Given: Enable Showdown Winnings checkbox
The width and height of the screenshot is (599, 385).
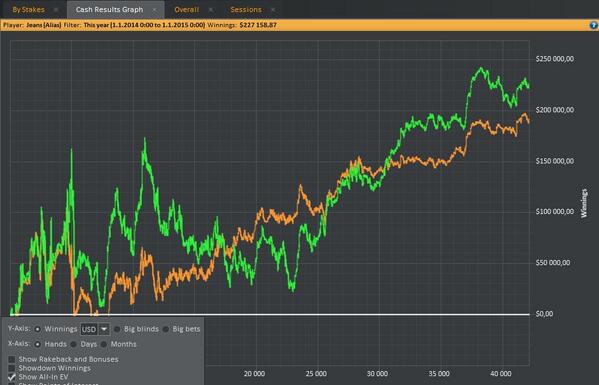Looking at the screenshot, I should pyautogui.click(x=12, y=368).
